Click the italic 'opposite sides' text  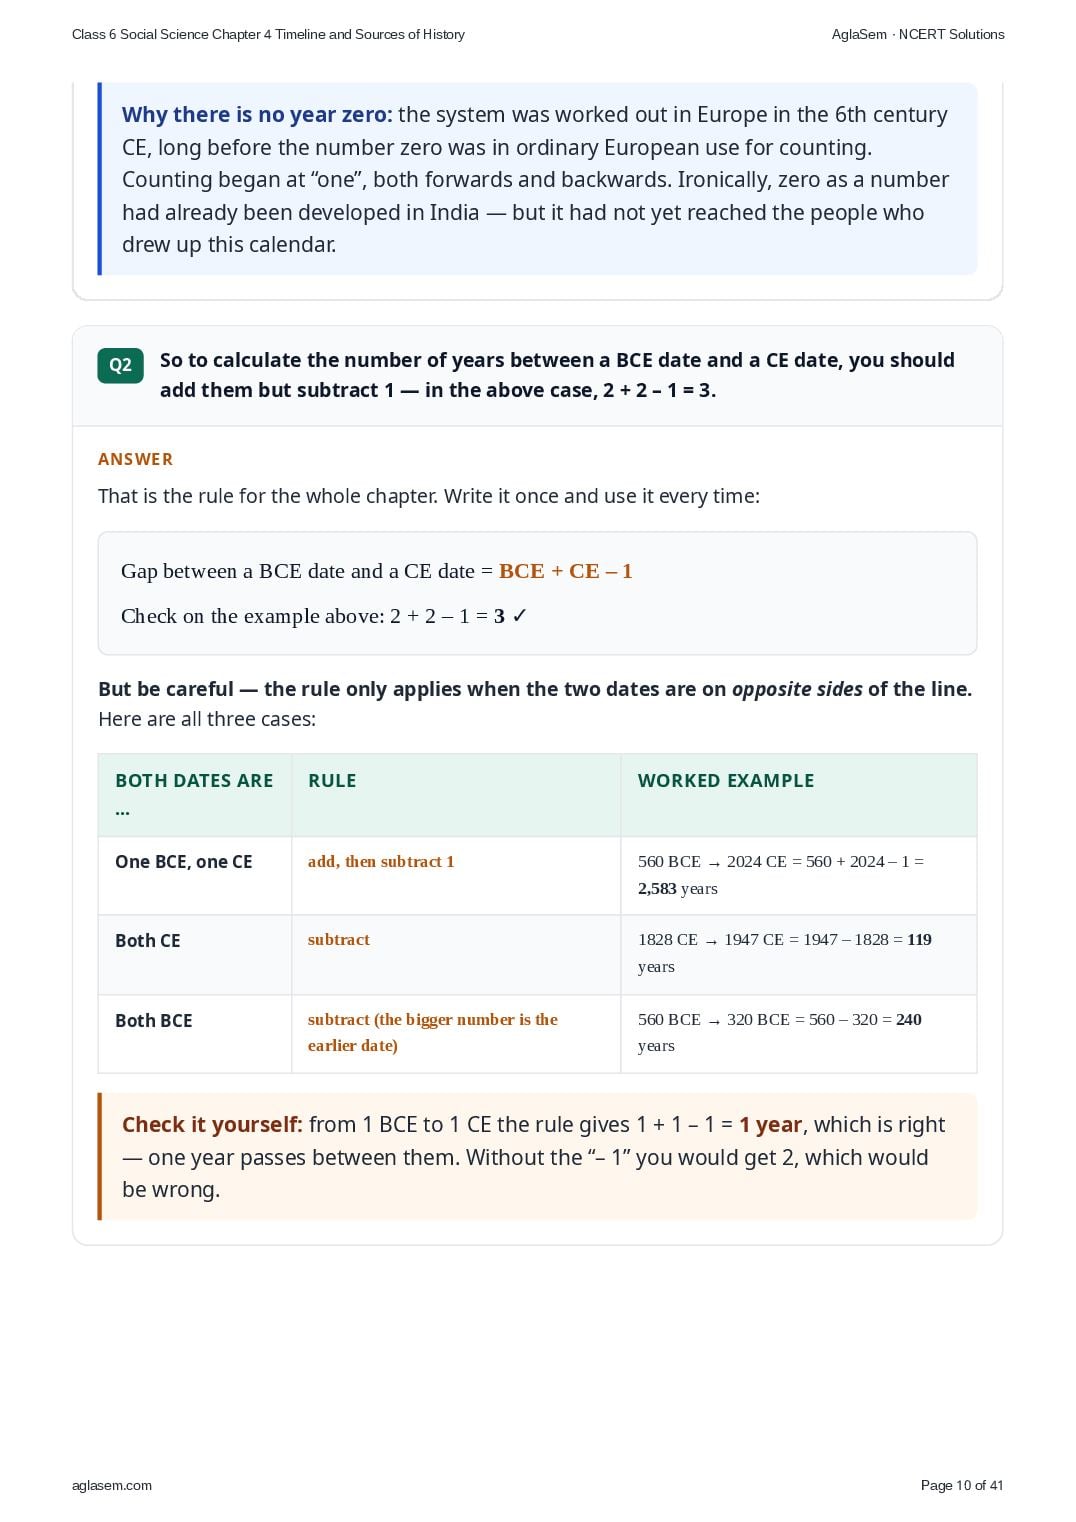click(x=797, y=689)
